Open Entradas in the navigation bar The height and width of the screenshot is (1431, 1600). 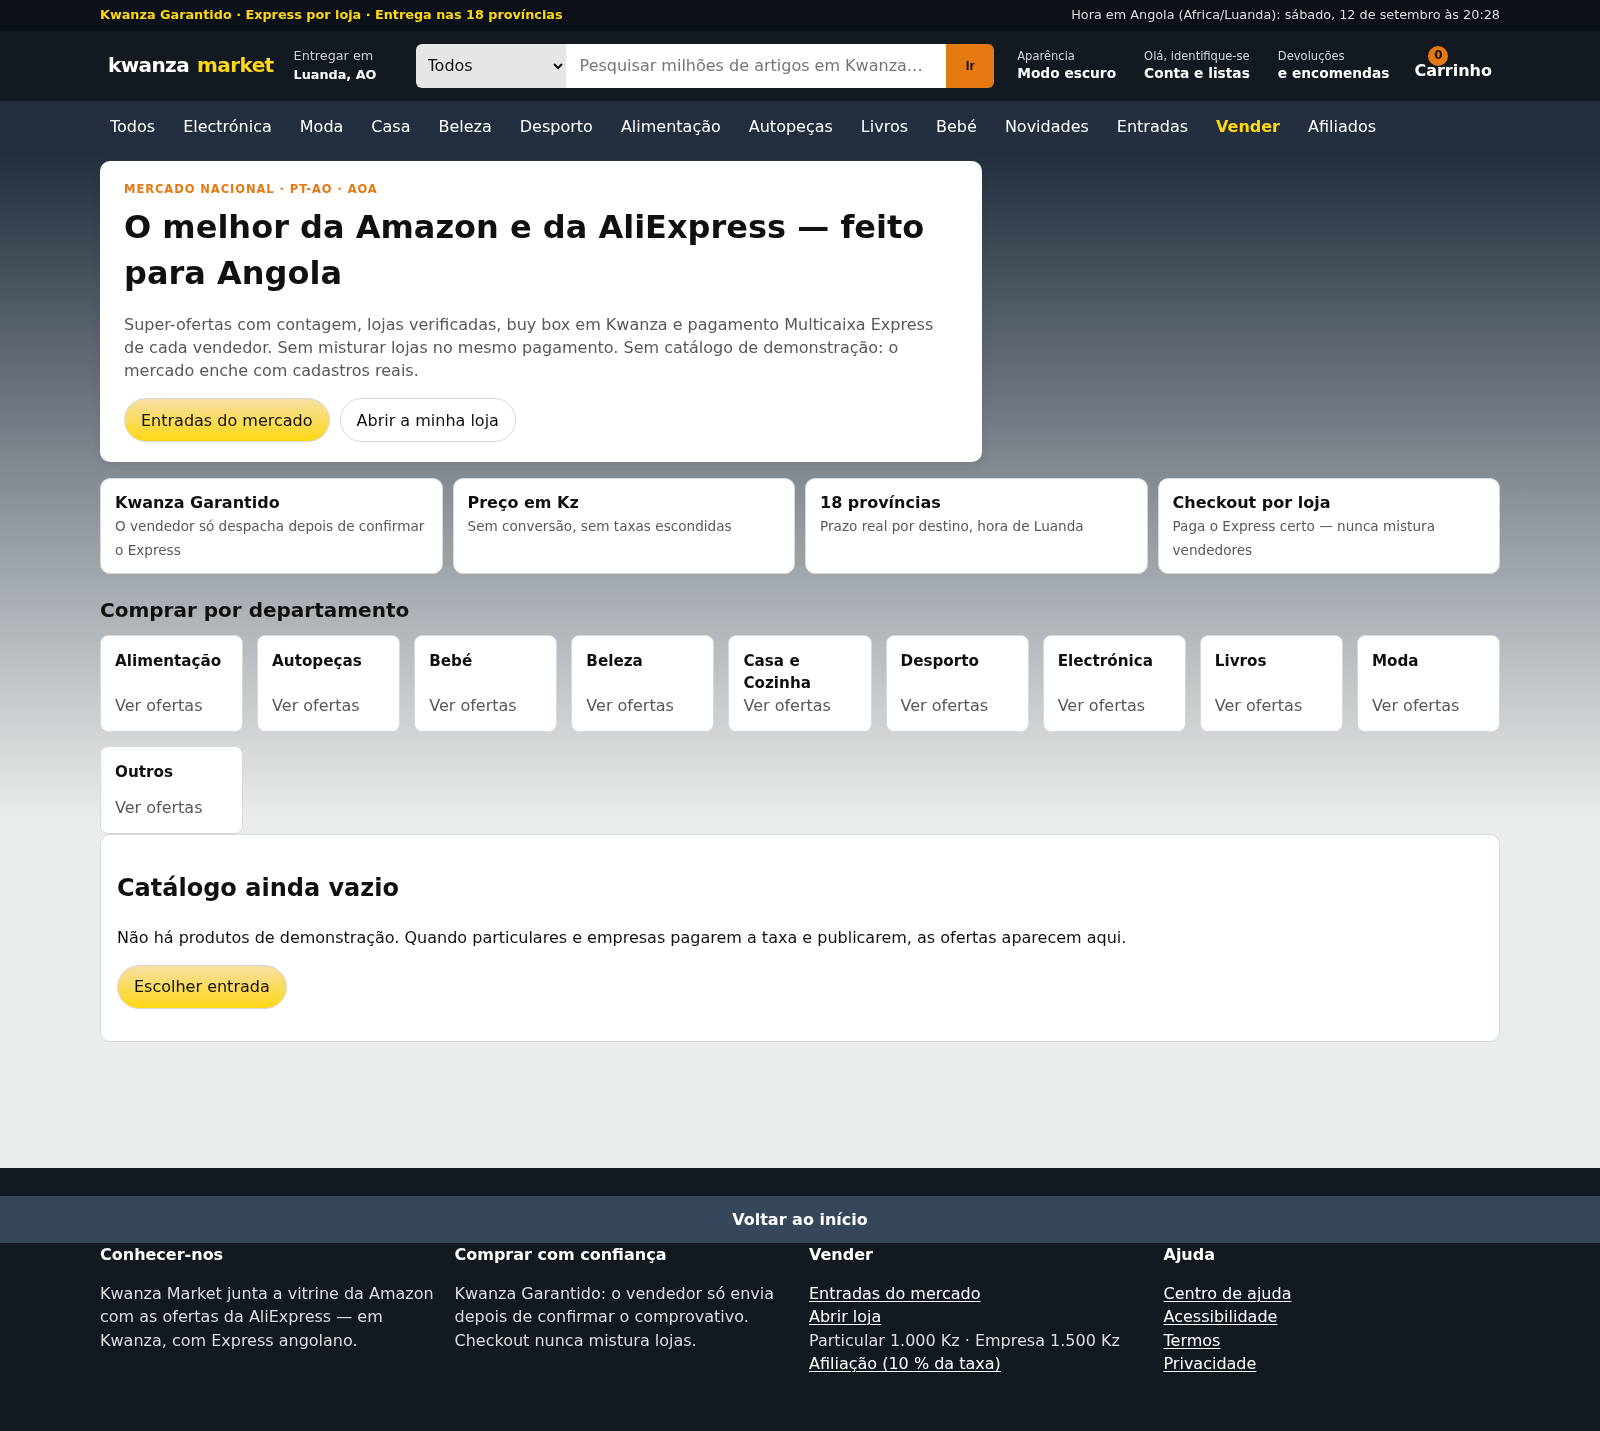[1152, 126]
